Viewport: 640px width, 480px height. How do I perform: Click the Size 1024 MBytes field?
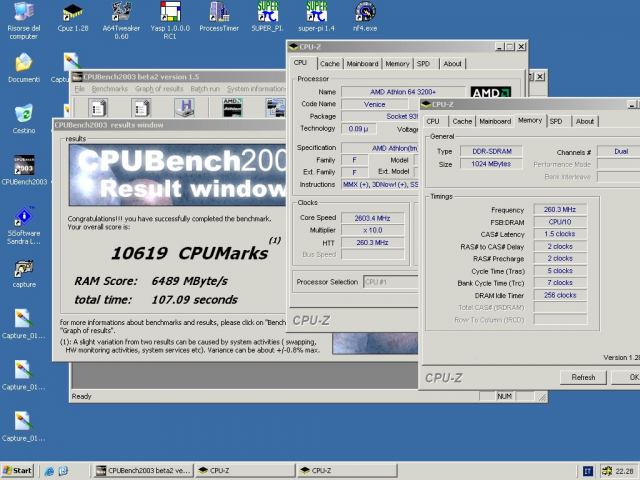(491, 164)
